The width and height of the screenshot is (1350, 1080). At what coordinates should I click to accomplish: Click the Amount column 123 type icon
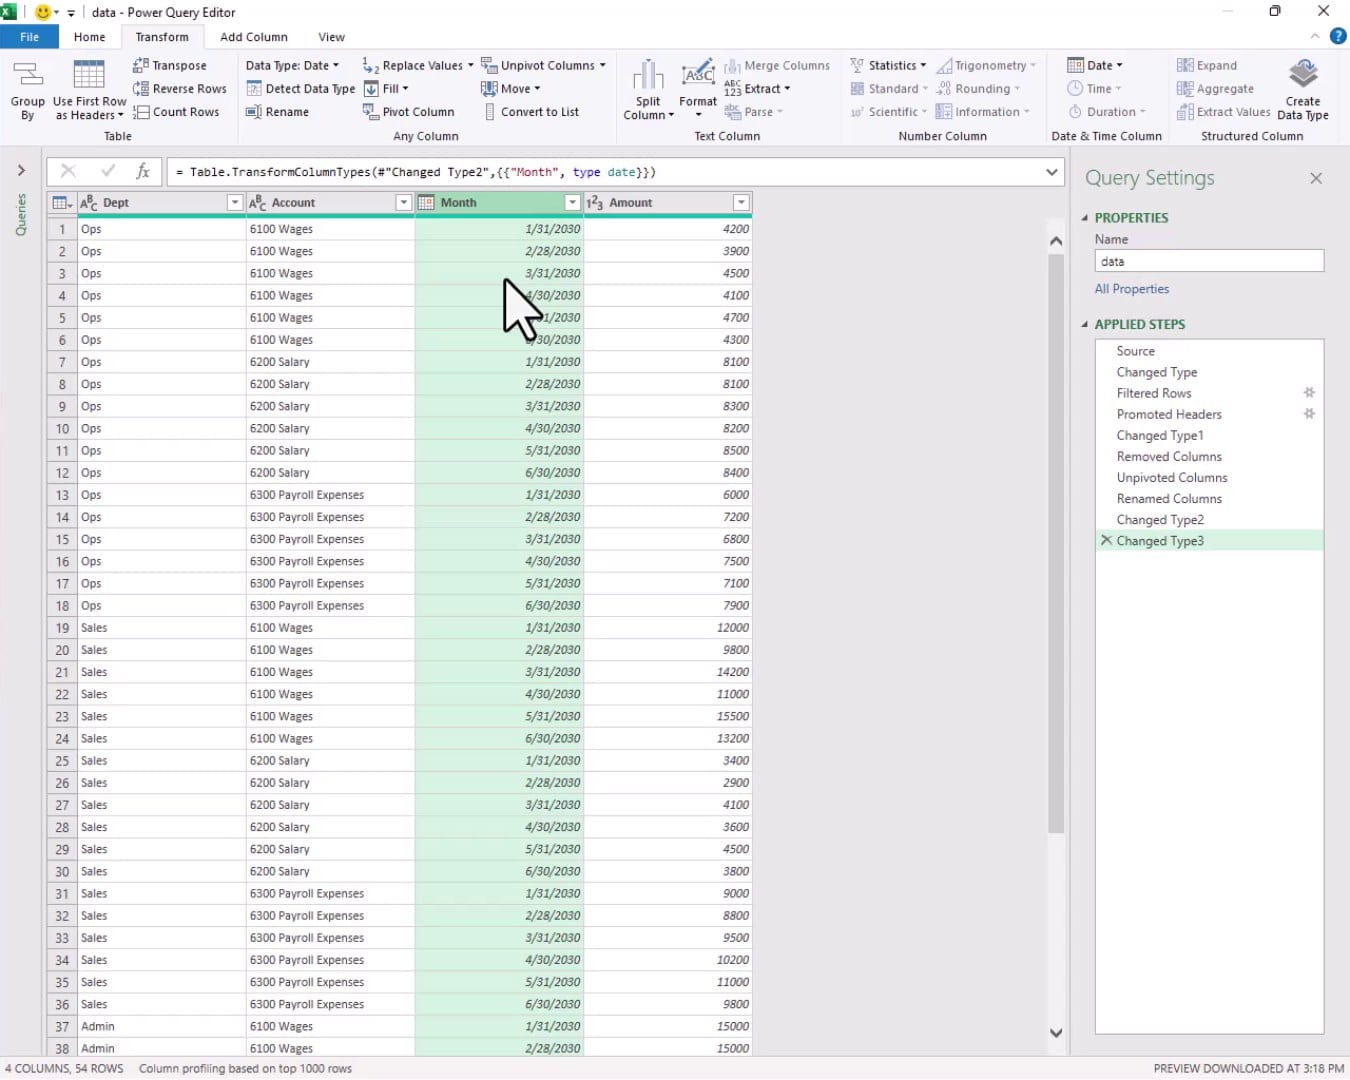(595, 203)
